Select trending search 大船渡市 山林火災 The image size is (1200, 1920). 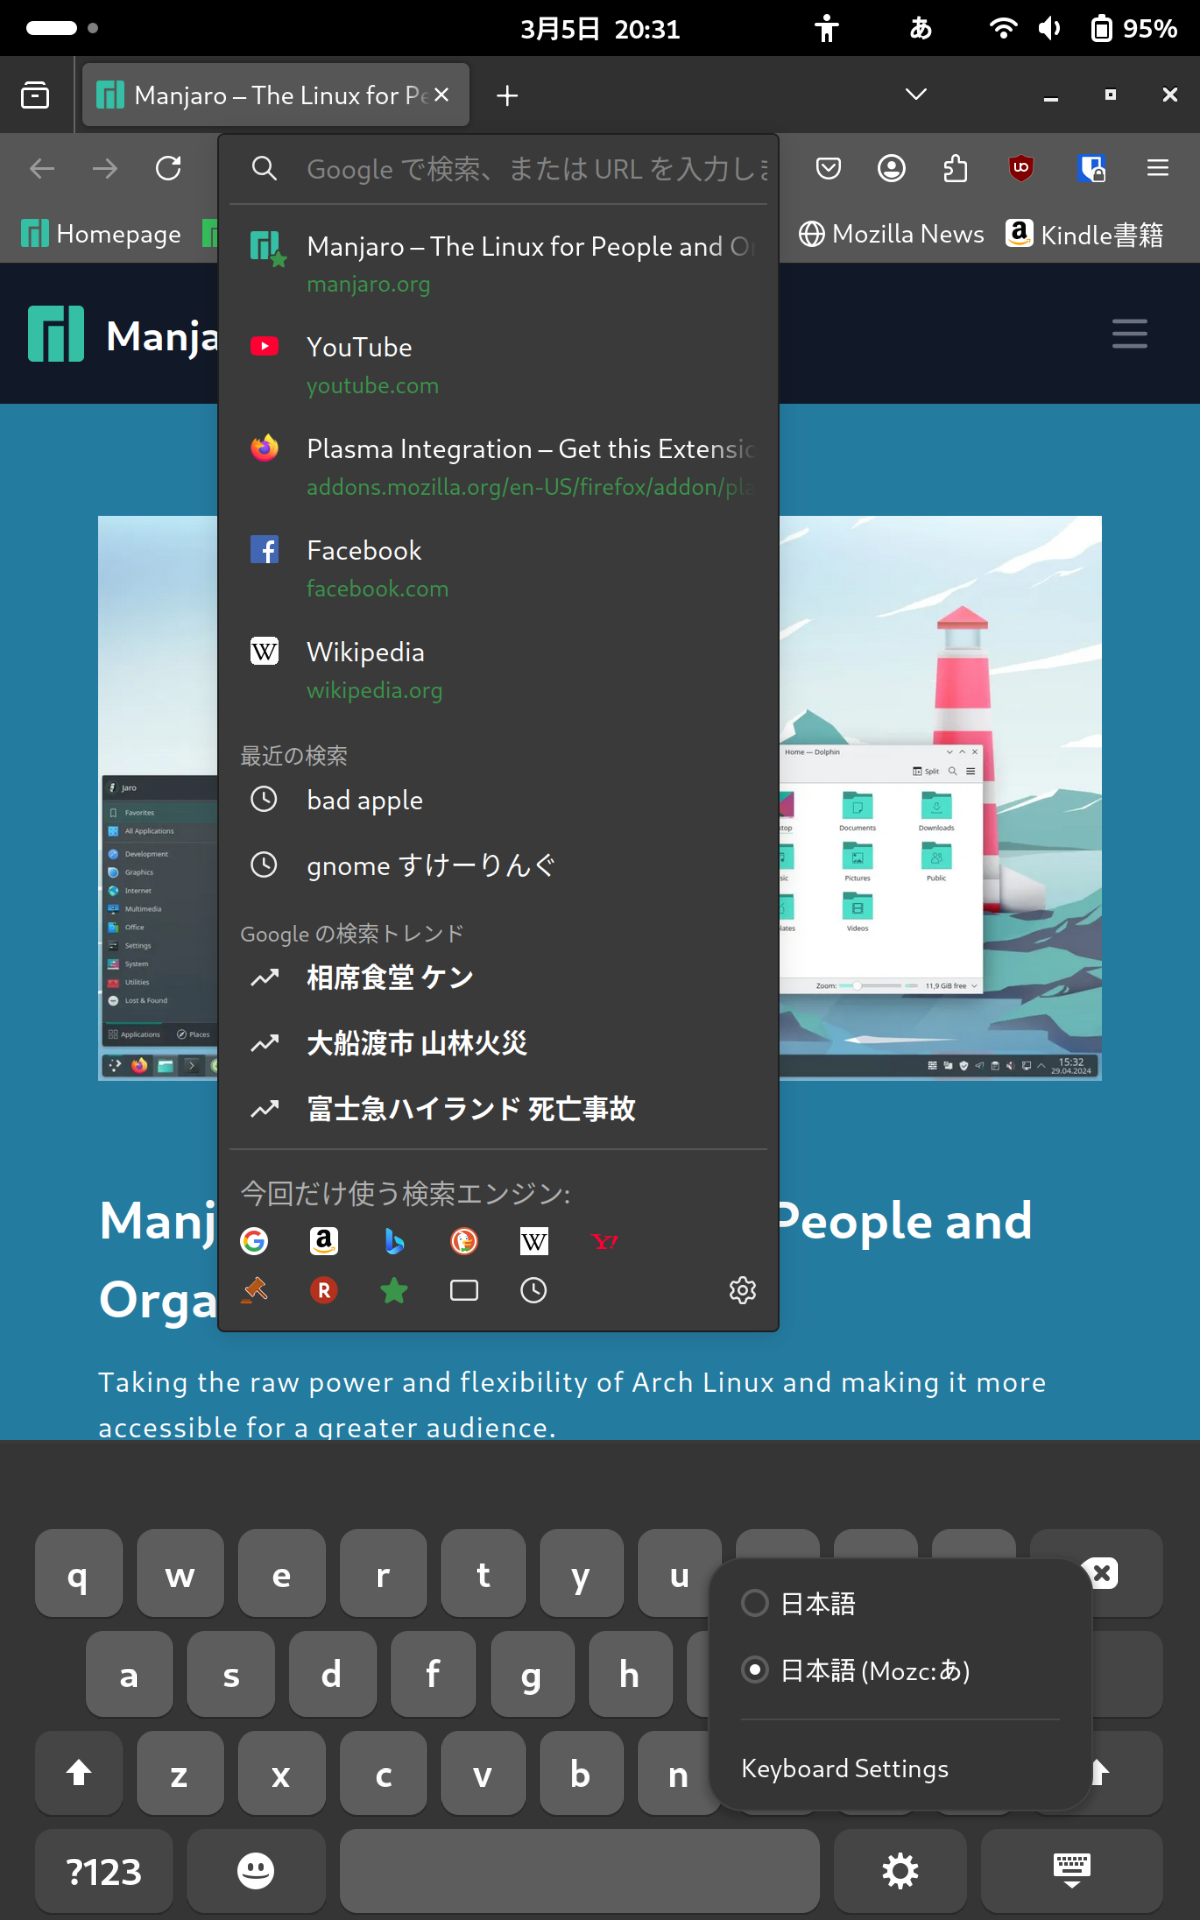tap(498, 1043)
